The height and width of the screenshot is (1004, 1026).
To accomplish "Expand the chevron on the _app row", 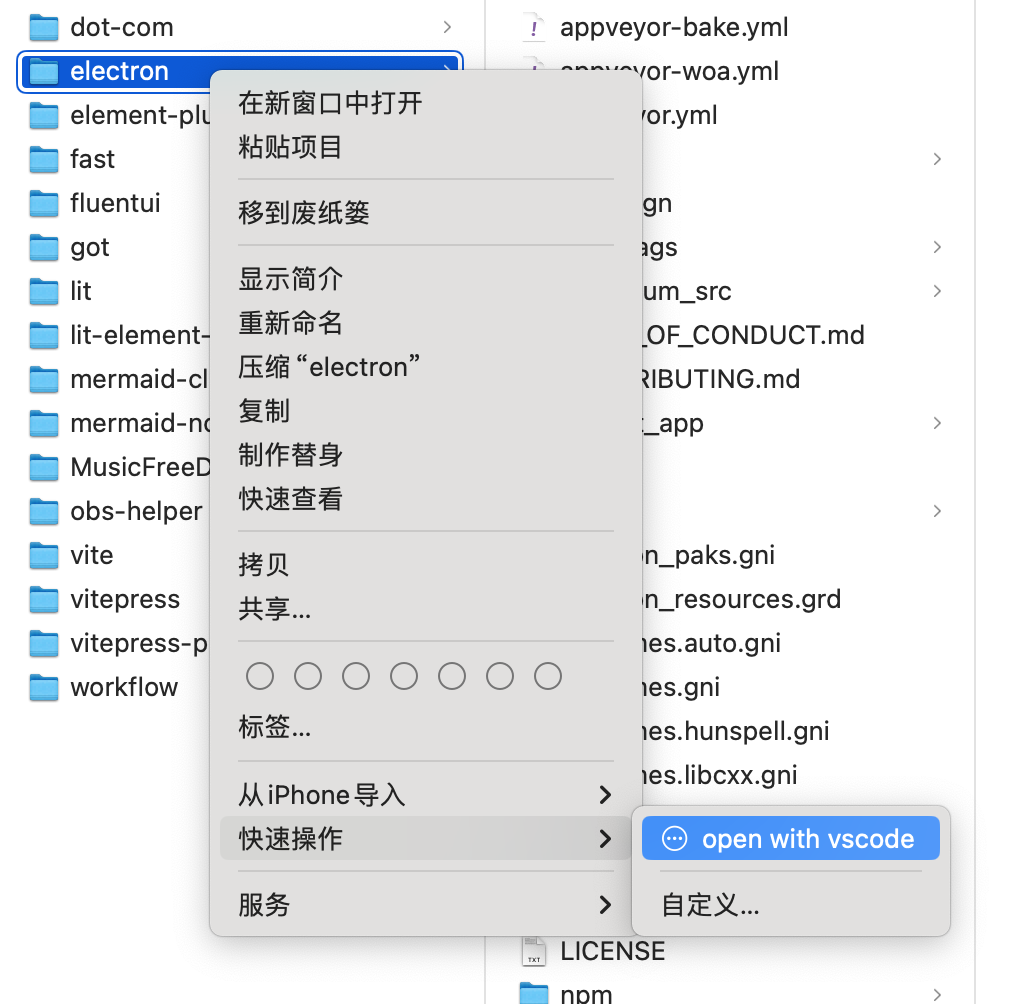I will pos(938,423).
